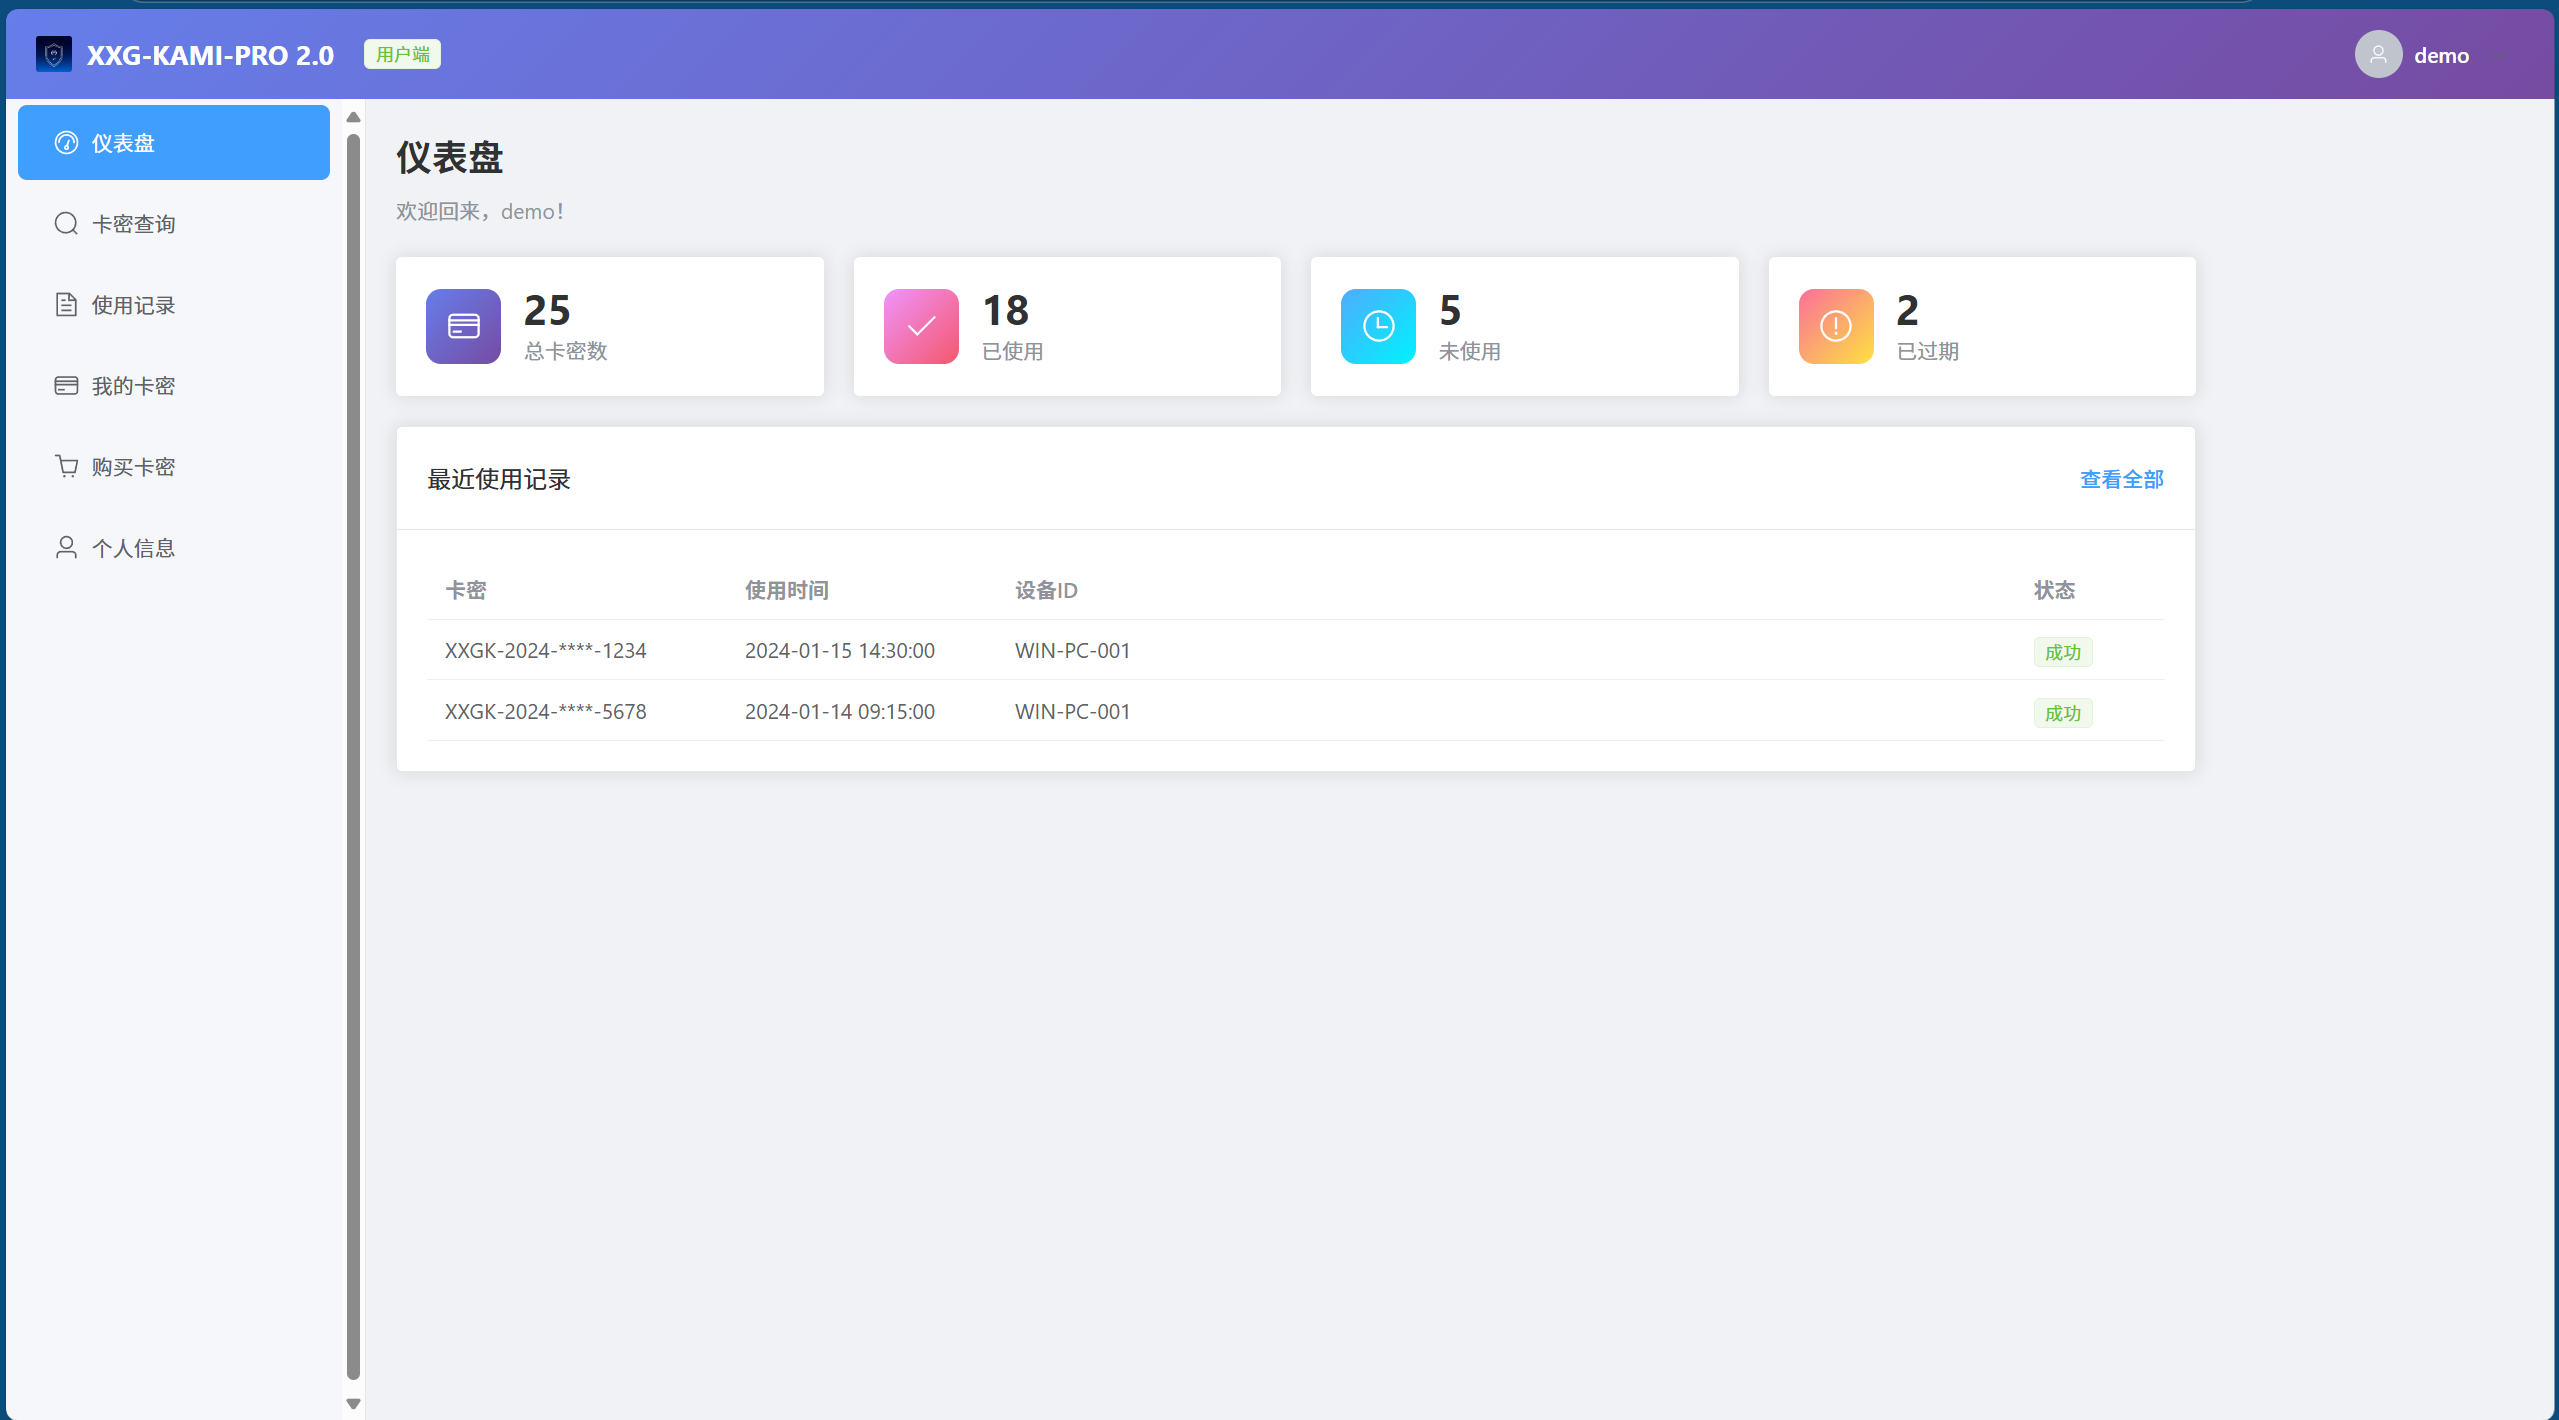Viewport: 2559px width, 1420px height.
Task: Click the purple total cards icon
Action: pos(463,326)
